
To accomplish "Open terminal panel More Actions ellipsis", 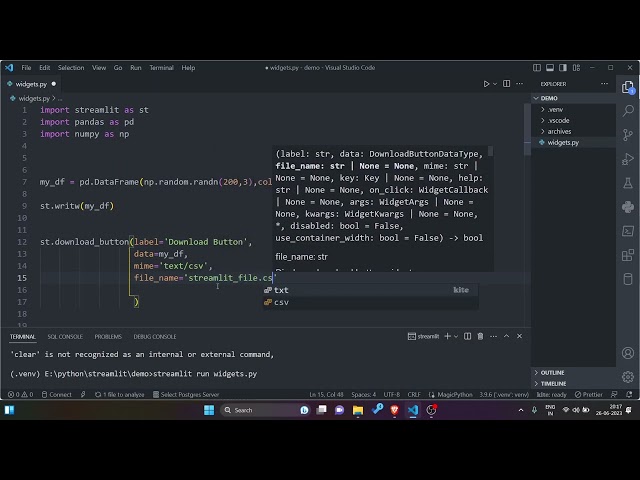I will pos(493,336).
